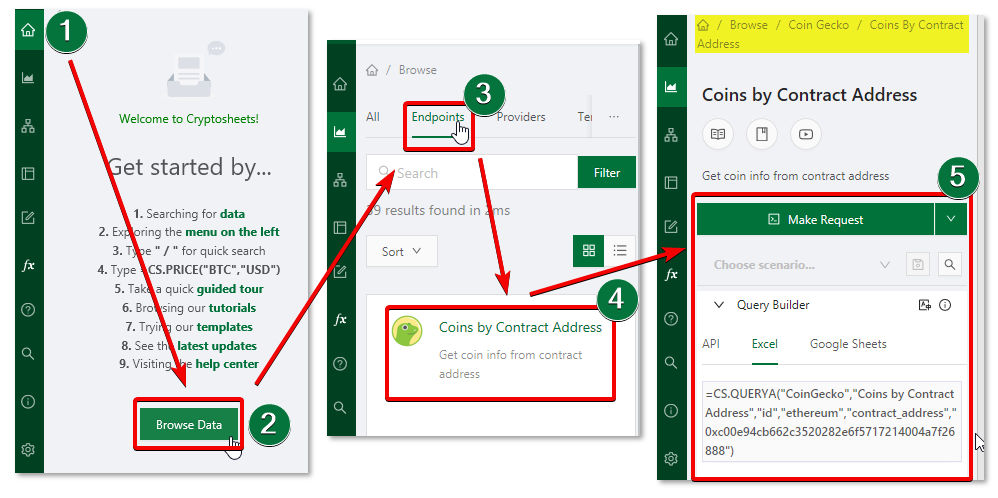Viewport: 998px width, 498px height.
Task: Click the Search input field
Action: click(x=472, y=173)
